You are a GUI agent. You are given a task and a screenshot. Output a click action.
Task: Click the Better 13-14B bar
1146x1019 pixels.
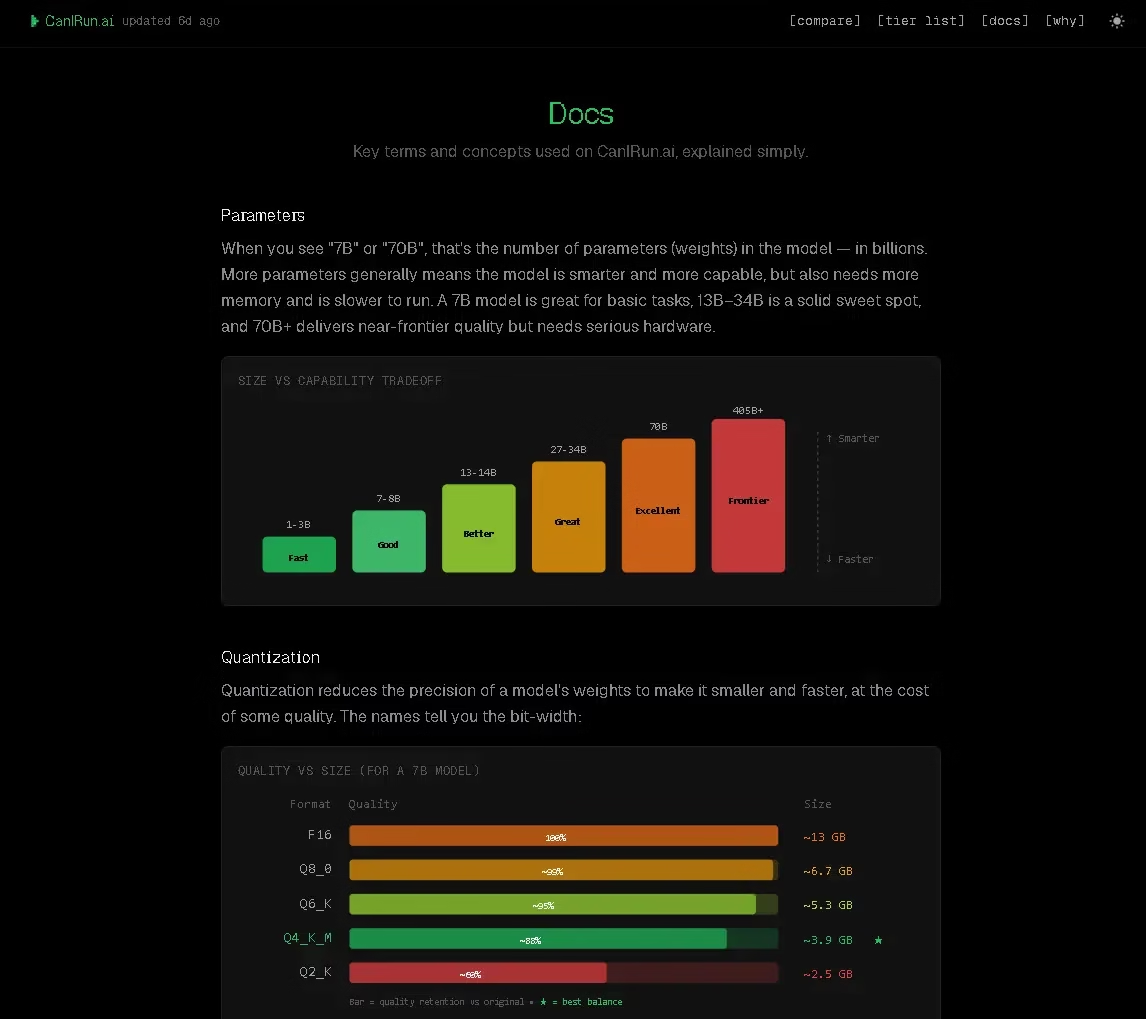tap(479, 529)
